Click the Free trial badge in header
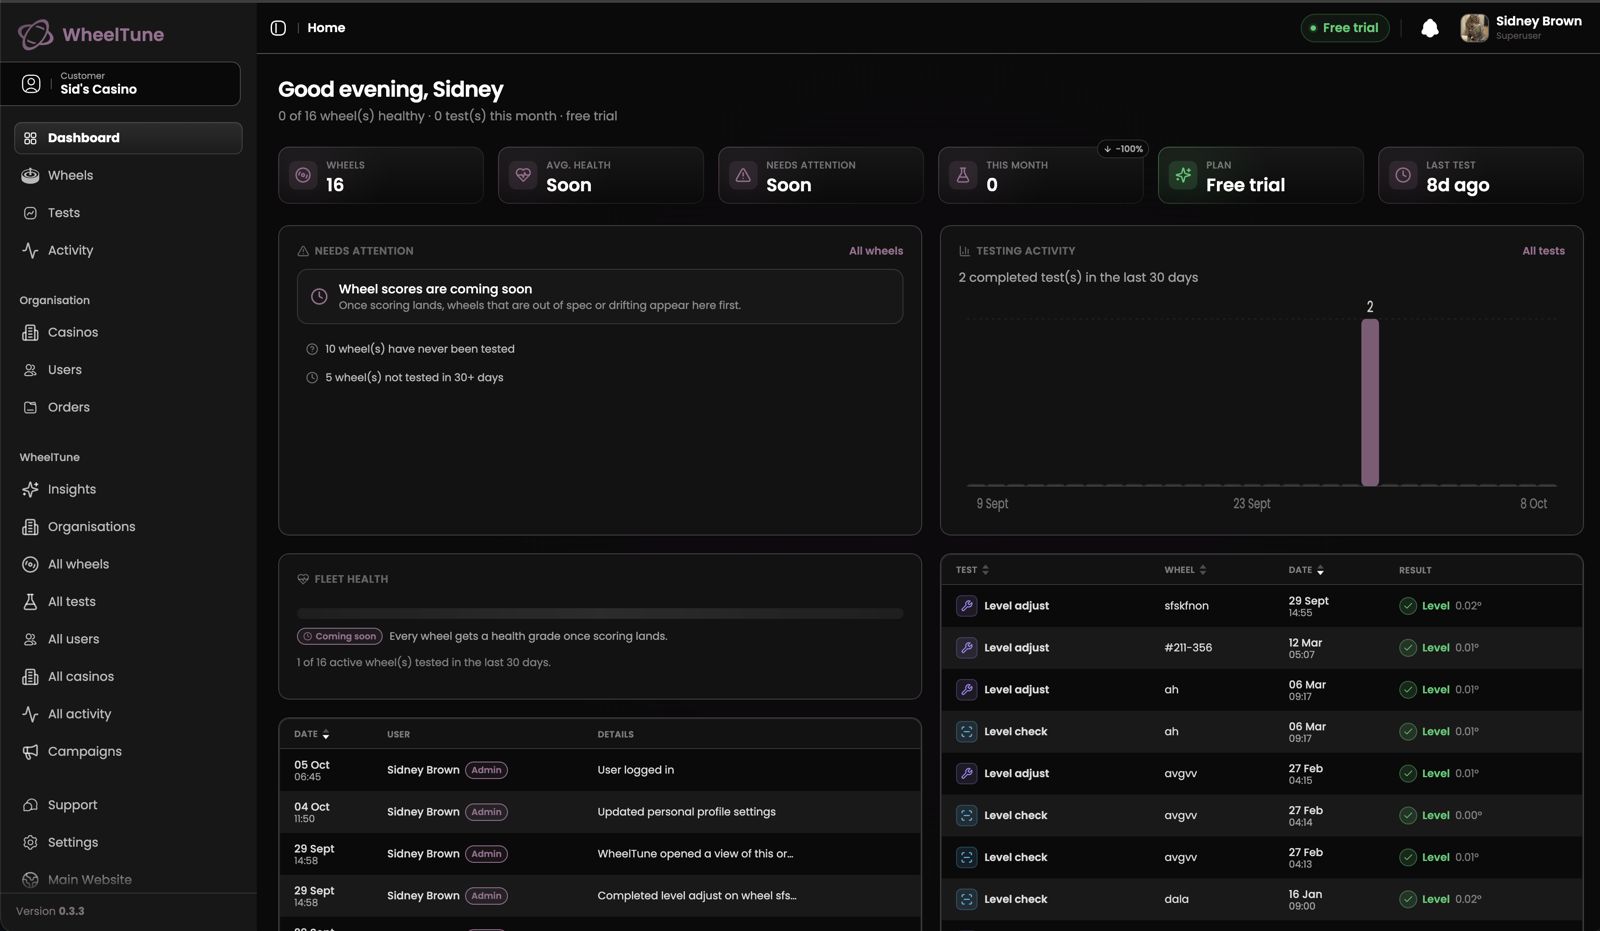The height and width of the screenshot is (931, 1600). point(1344,28)
